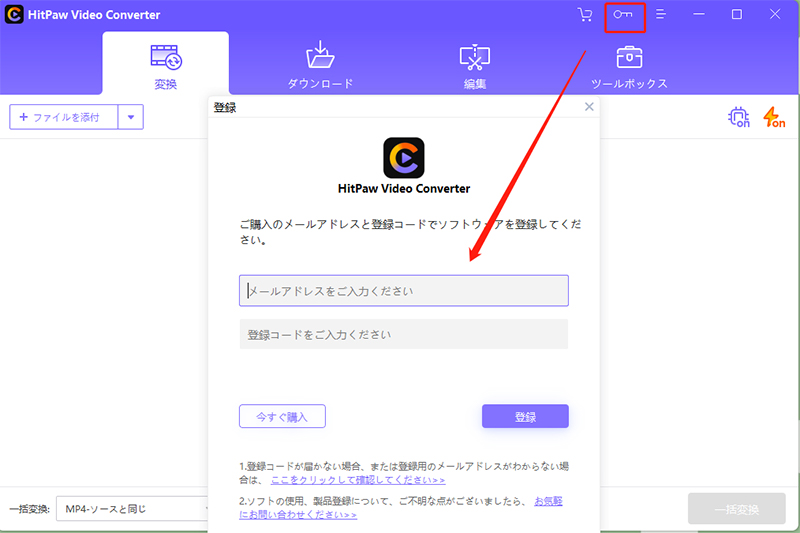Open the お気軽にお問い合わせください link
The height and width of the screenshot is (533, 800).
coord(298,515)
